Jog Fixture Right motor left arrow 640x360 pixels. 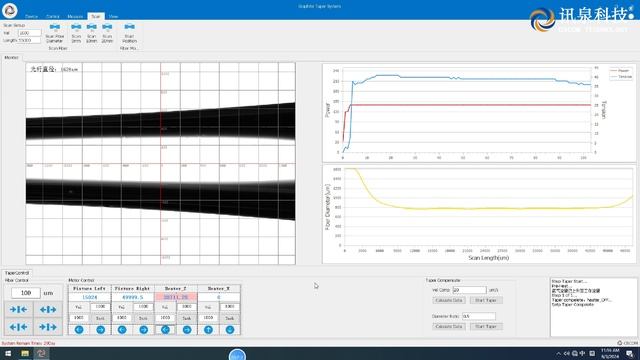[122, 330]
